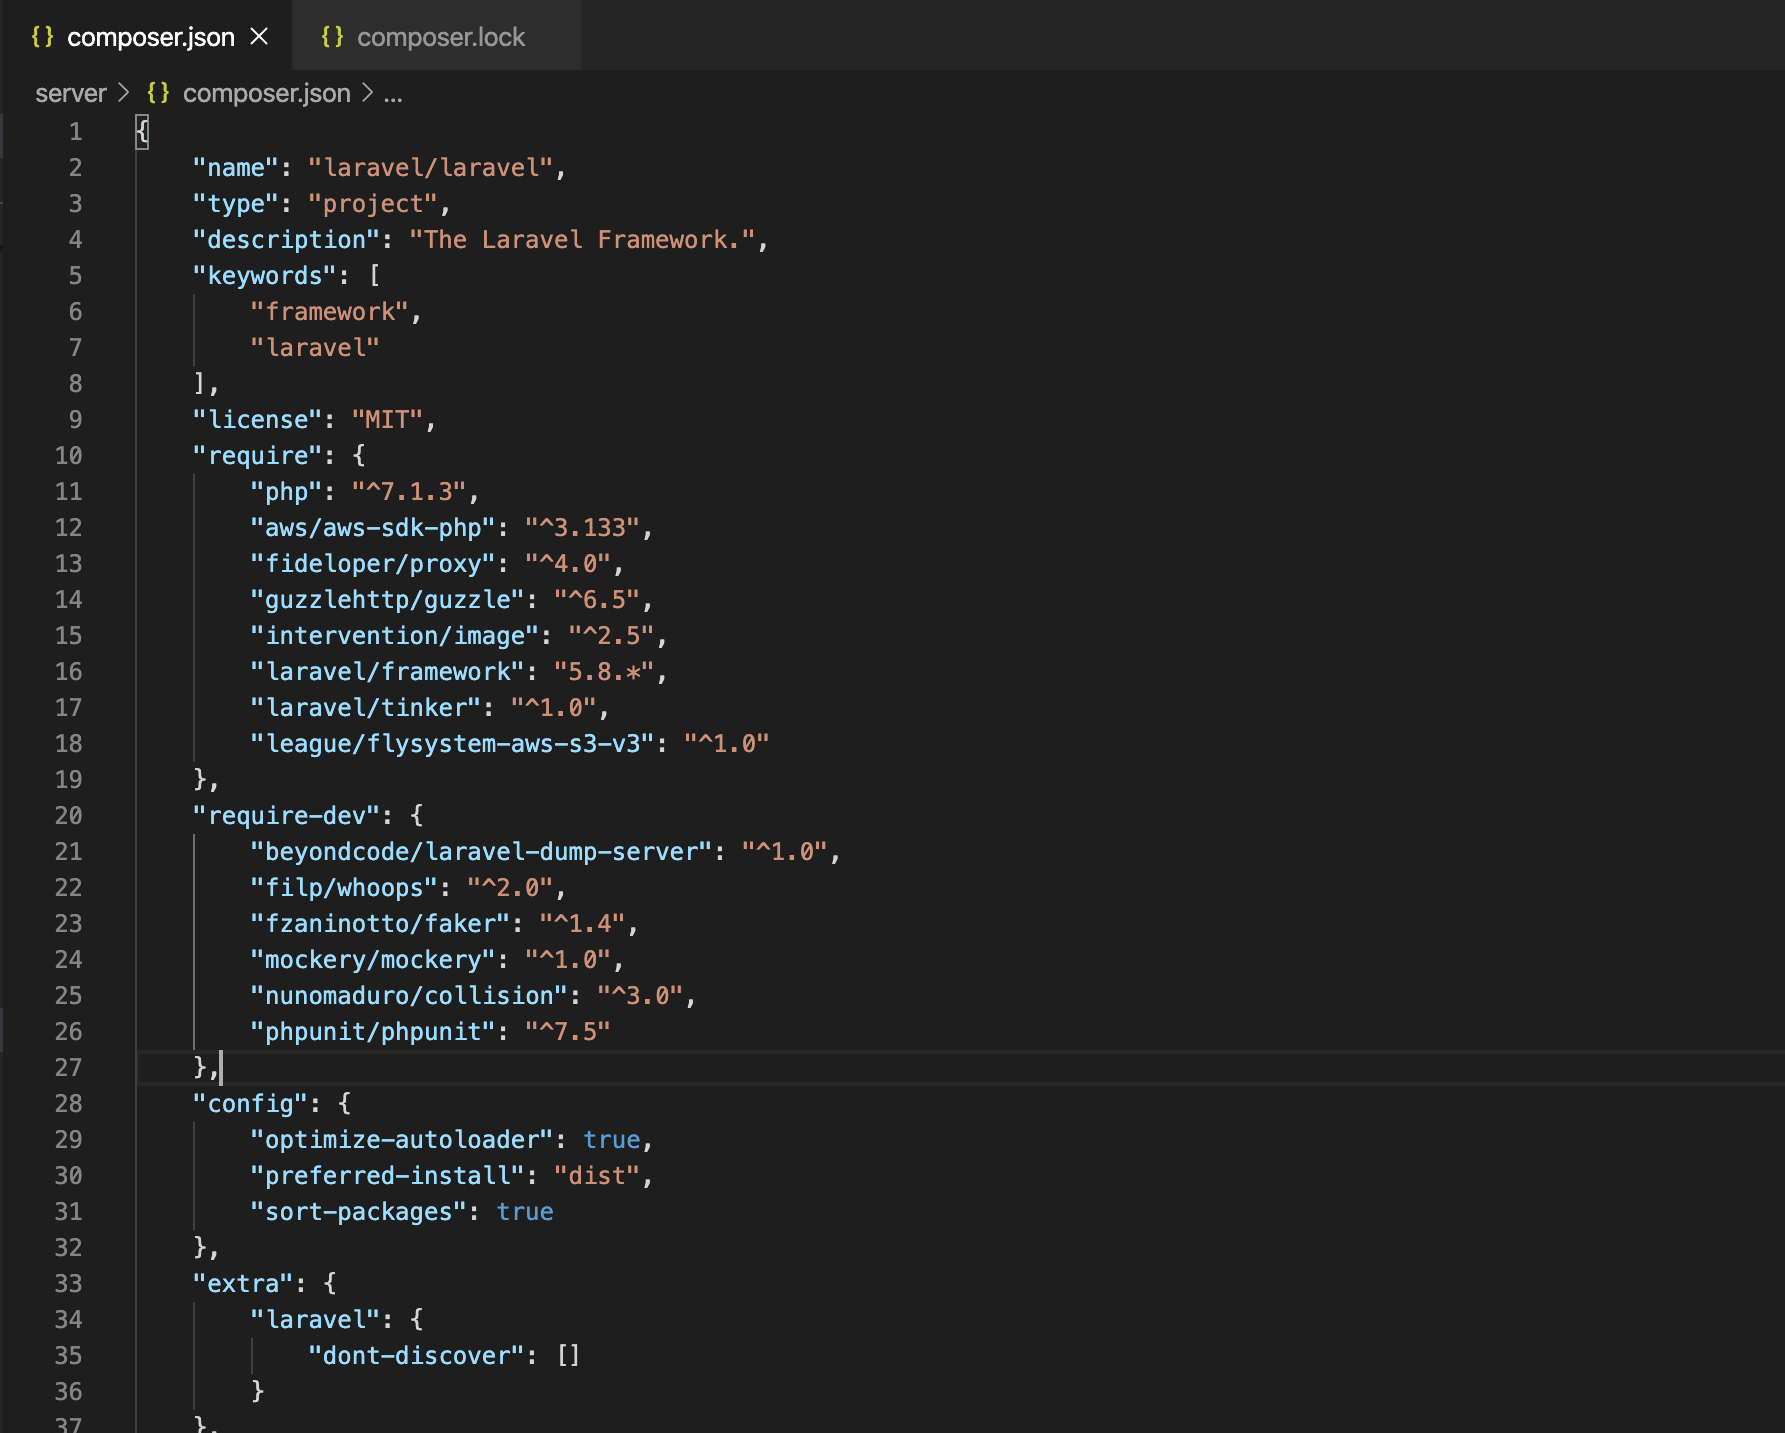Click the "laravel/laravel" name value
The image size is (1785, 1433).
pyautogui.click(x=431, y=168)
